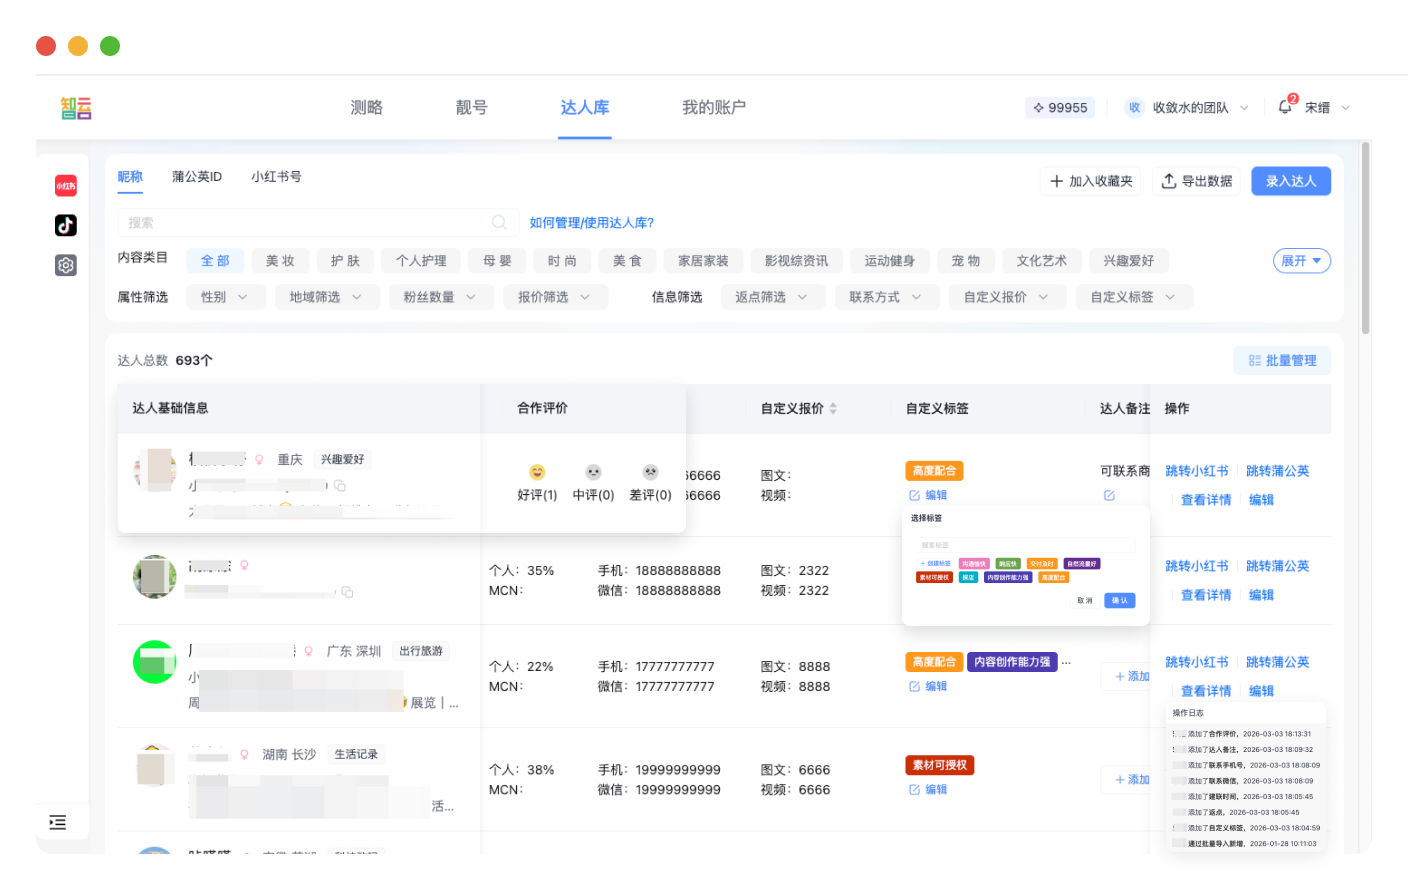Switch to the 我的账户 tab
The height and width of the screenshot is (878, 1408).
coord(713,108)
